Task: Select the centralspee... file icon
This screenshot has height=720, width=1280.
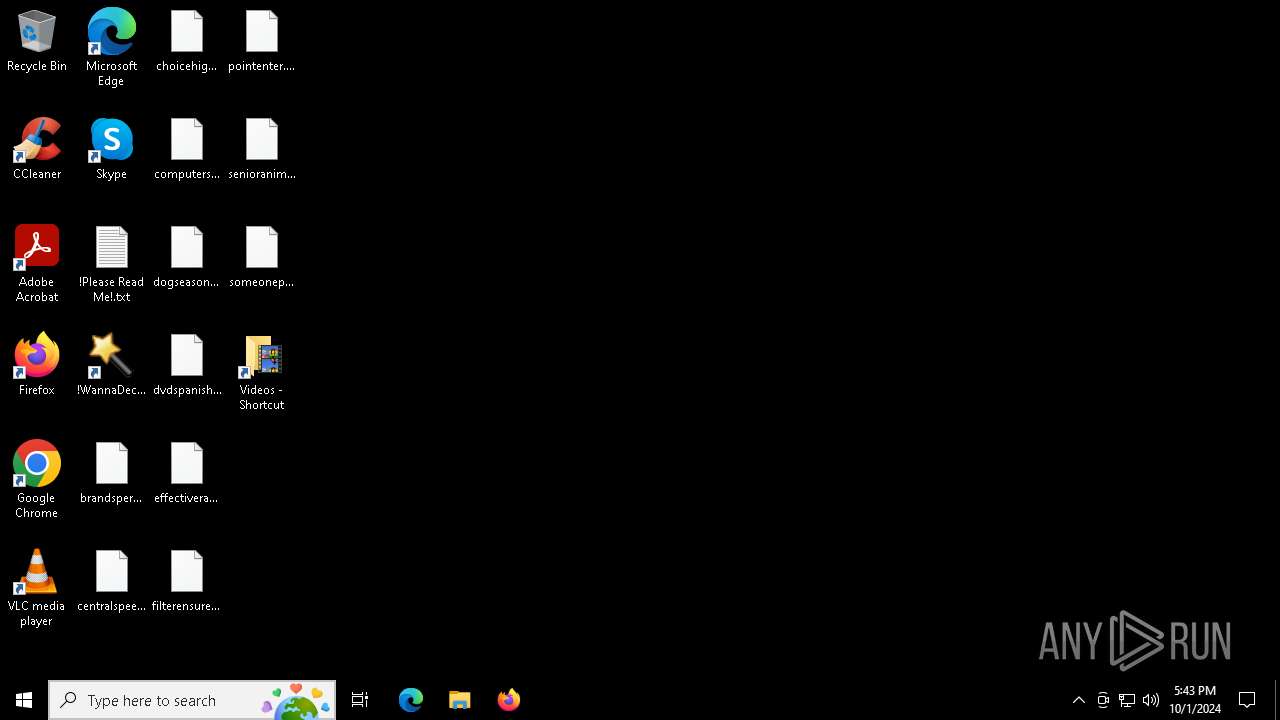Action: point(111,581)
